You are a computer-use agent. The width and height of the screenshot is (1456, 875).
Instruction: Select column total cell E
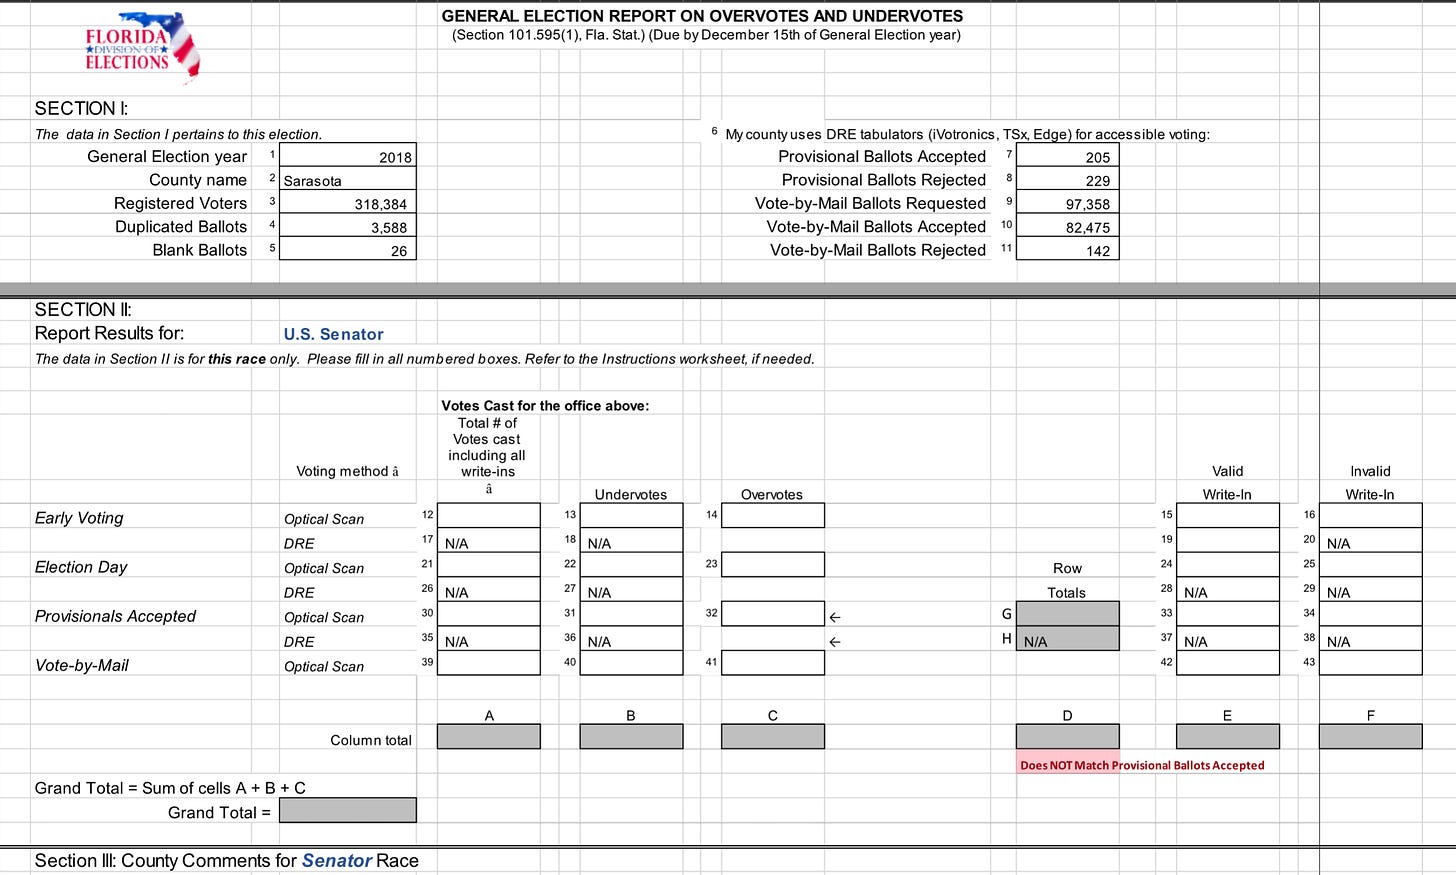tap(1228, 736)
